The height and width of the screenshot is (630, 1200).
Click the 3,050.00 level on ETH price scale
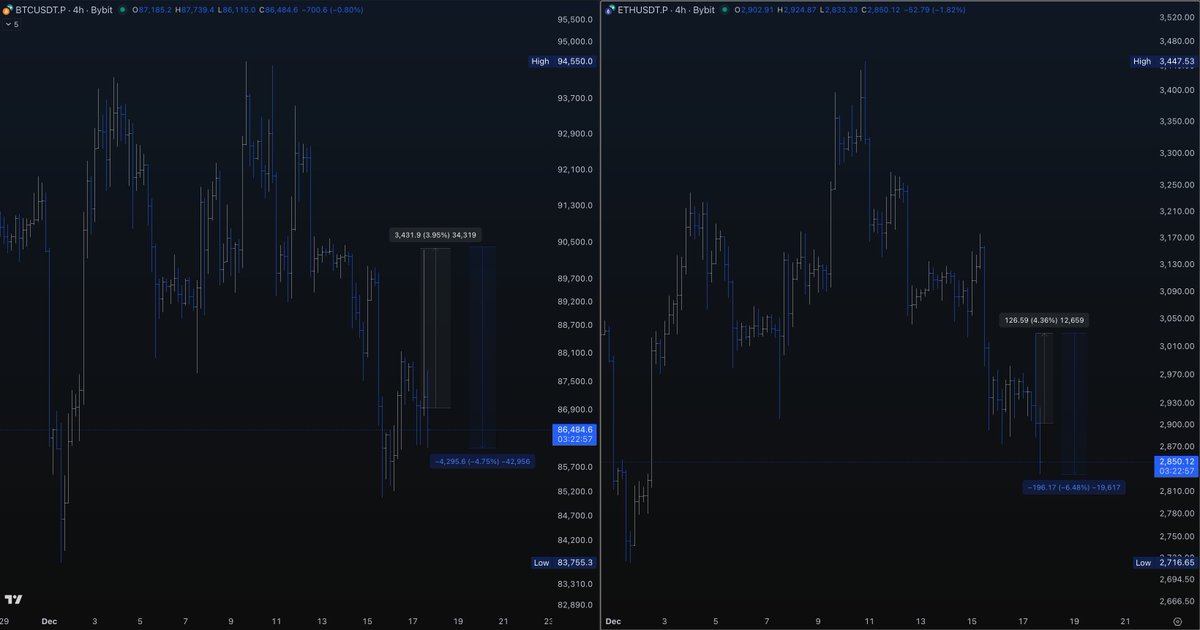tap(1177, 318)
